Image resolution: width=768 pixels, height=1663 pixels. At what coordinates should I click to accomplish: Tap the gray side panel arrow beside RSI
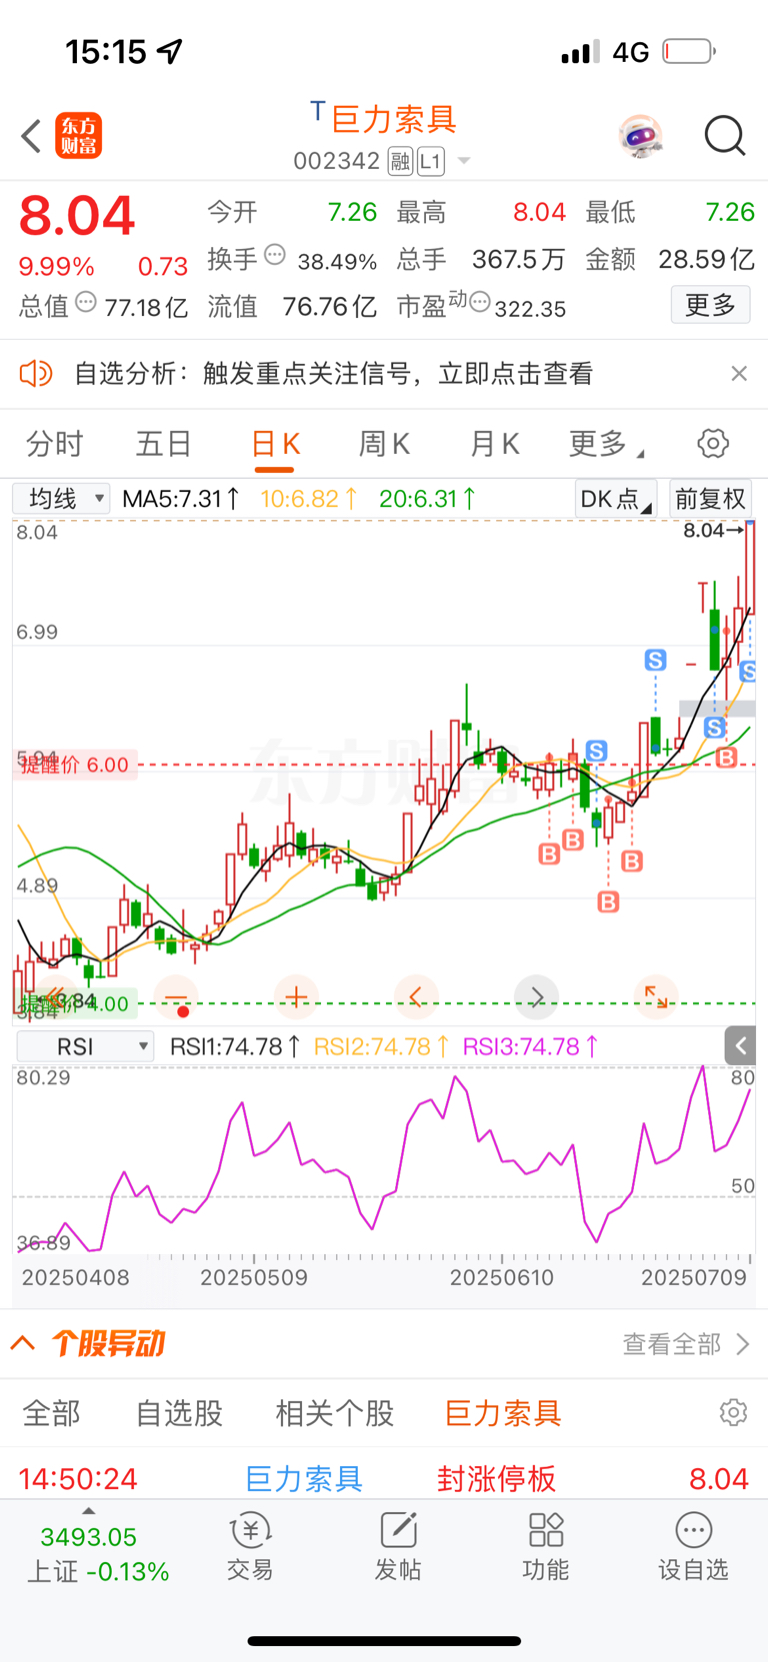pyautogui.click(x=740, y=1046)
